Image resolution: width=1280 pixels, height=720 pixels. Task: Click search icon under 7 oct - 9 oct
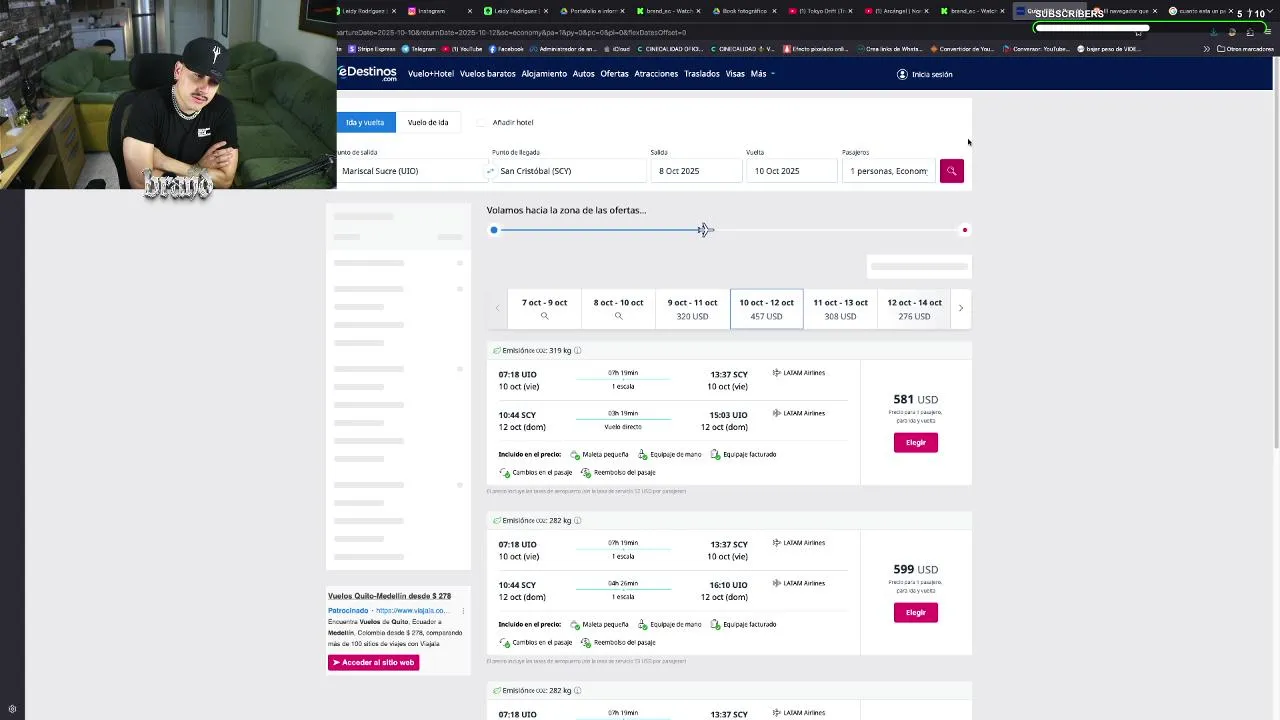(544, 316)
